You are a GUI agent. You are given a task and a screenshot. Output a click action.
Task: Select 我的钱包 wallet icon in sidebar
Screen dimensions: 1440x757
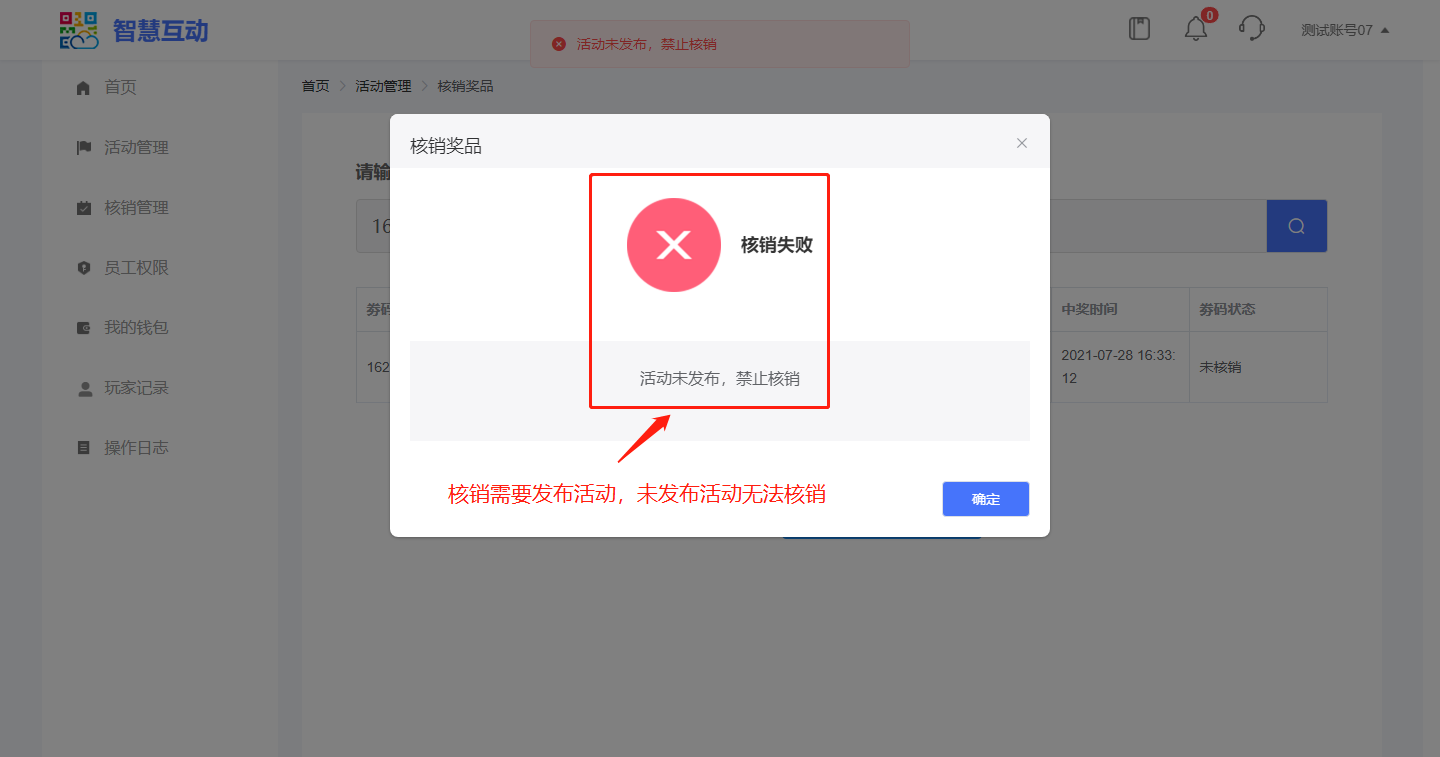coord(84,328)
